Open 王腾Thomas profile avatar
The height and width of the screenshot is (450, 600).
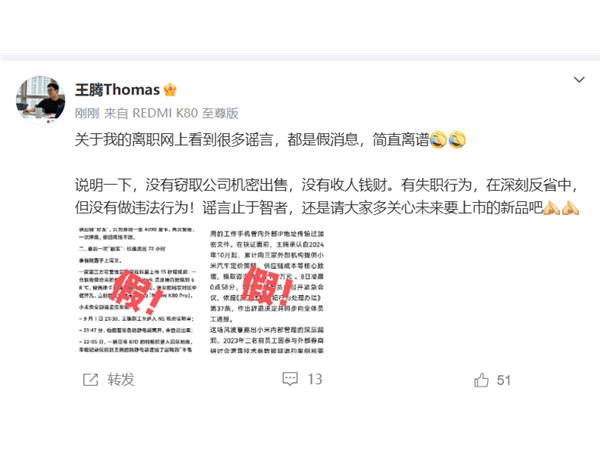tap(41, 100)
